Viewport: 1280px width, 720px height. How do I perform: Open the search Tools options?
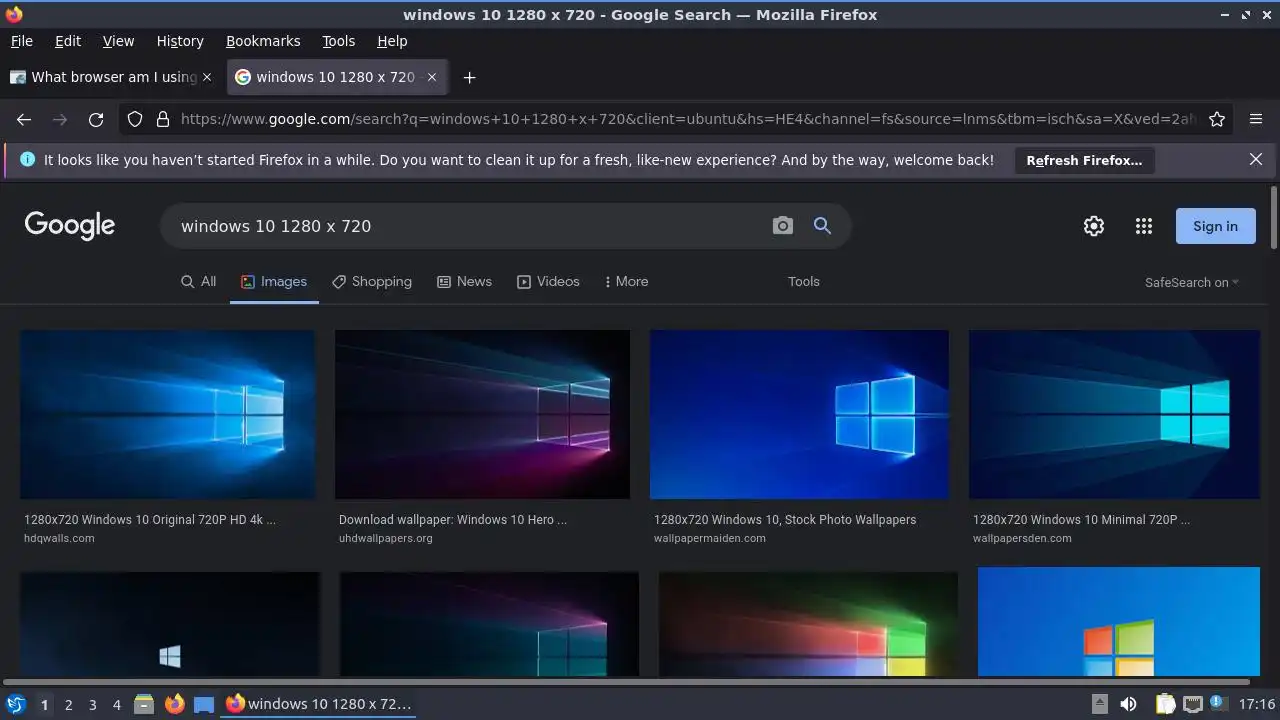803,282
